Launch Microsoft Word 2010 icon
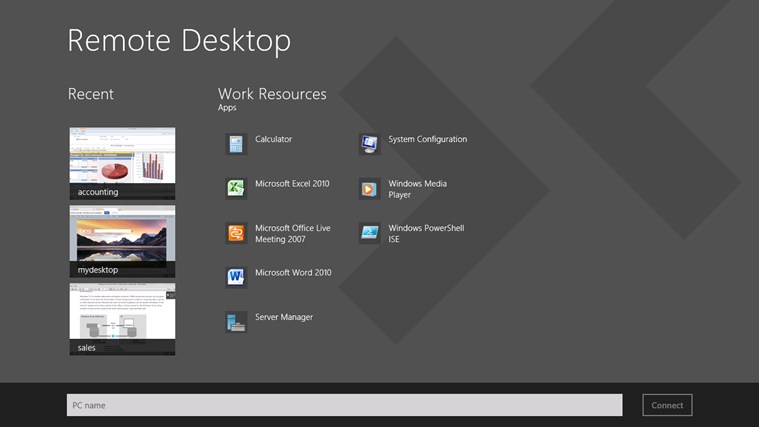 (236, 278)
